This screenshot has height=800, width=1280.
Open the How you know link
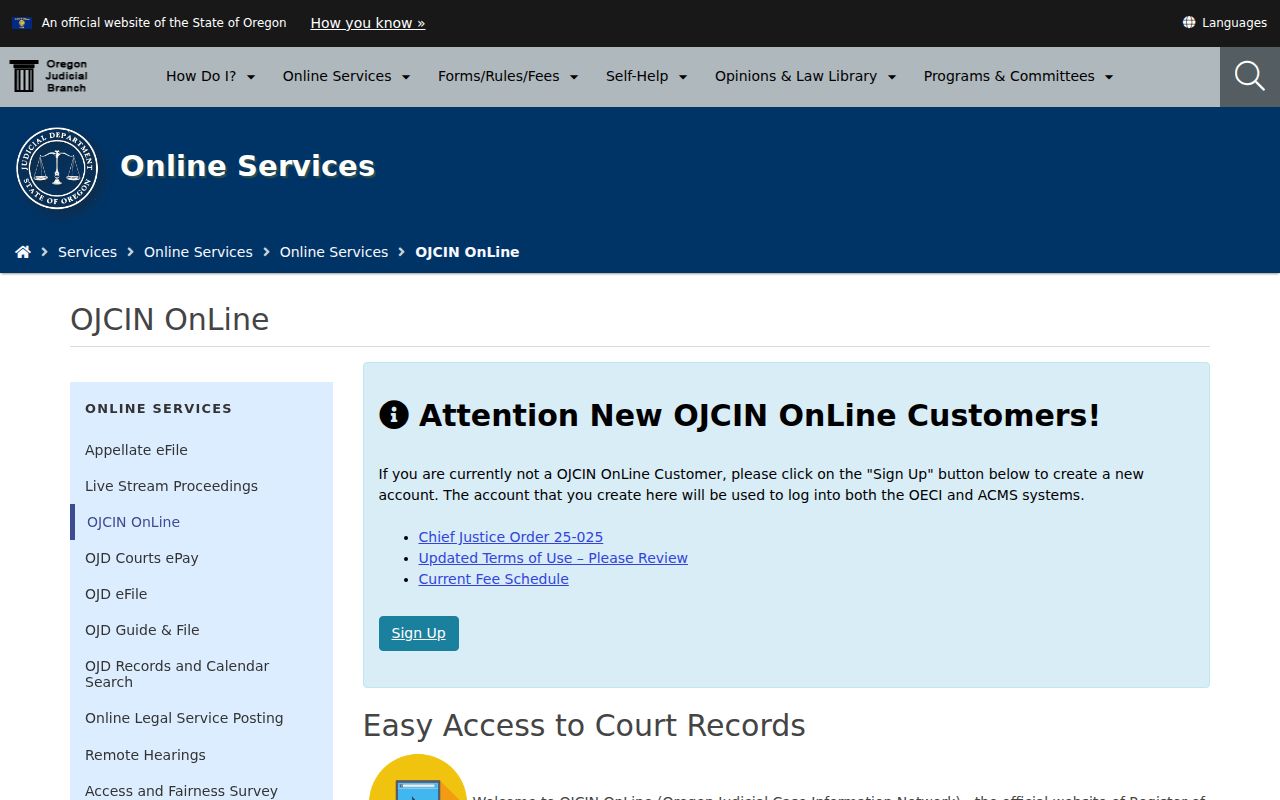pos(368,22)
